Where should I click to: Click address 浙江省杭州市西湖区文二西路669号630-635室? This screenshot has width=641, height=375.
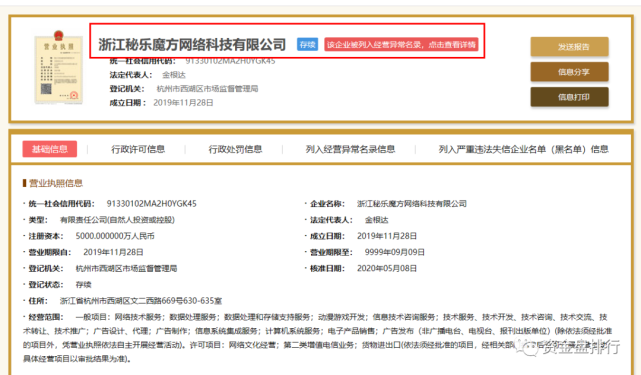[141, 301]
